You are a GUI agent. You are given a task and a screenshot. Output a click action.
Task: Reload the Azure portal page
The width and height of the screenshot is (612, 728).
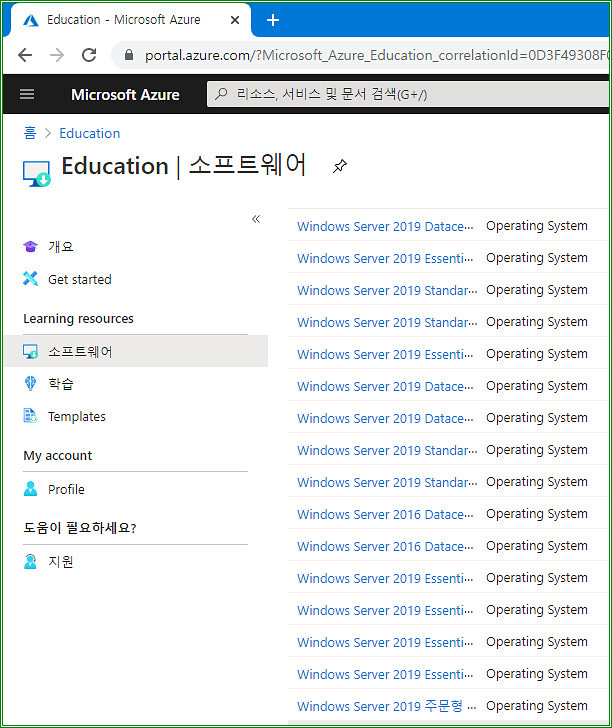point(89,55)
